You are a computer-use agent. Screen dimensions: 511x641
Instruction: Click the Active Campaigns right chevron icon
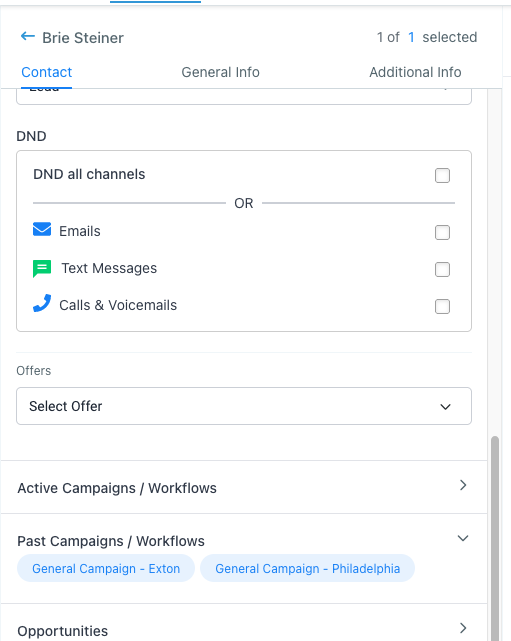(463, 485)
